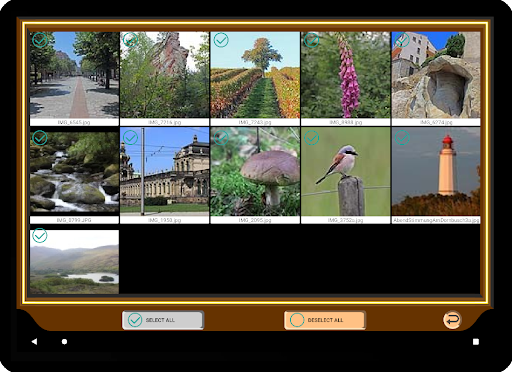Open recent apps with the square icon
This screenshot has width=512, height=372.
476,341
